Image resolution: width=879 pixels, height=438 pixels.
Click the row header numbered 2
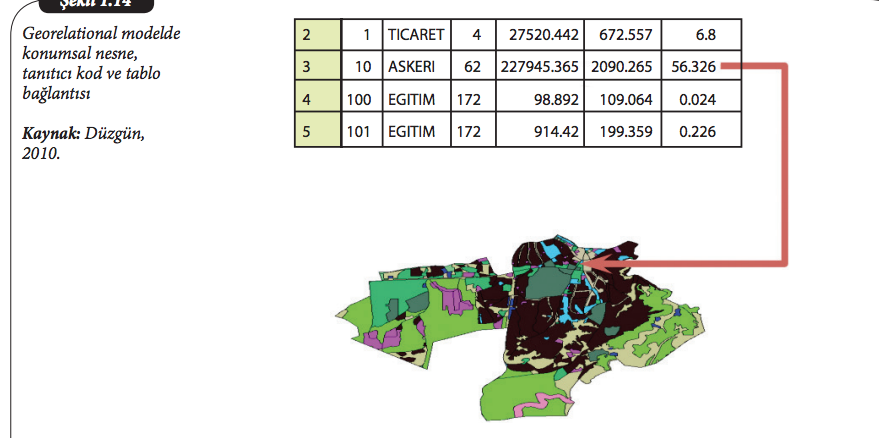click(x=317, y=35)
